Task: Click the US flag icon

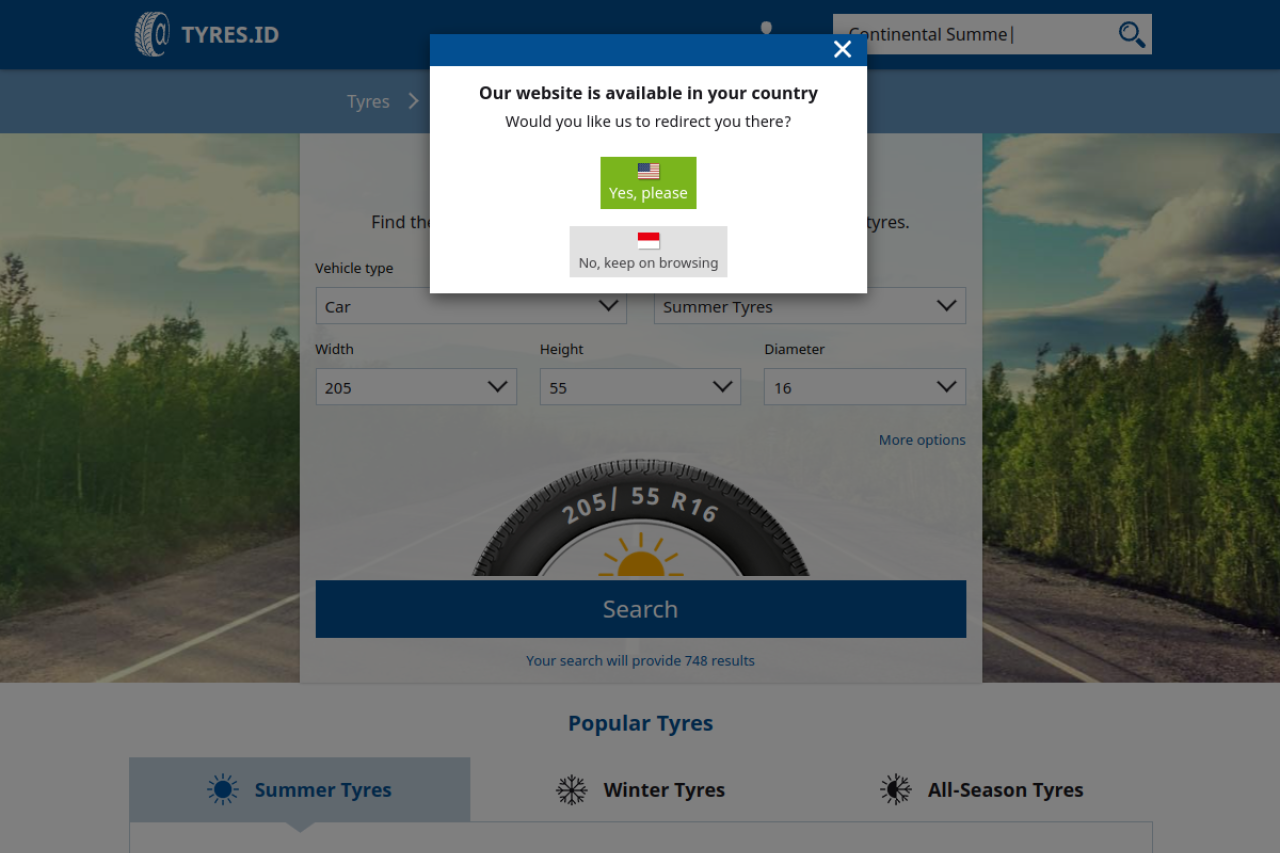Action: point(648,171)
